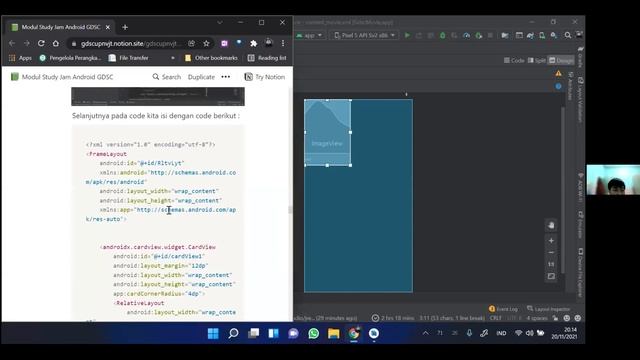Open the Reading list

tap(267, 58)
